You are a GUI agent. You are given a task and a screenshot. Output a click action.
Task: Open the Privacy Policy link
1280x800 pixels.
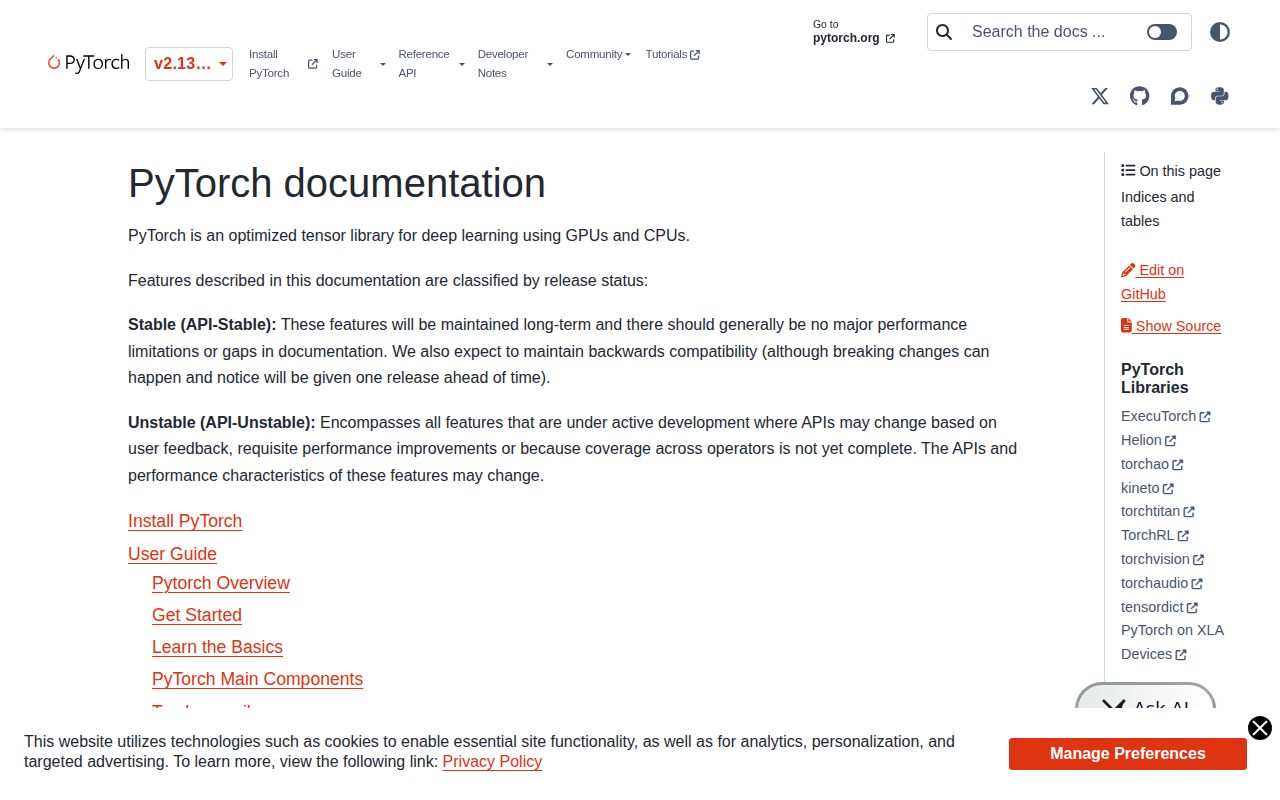pyautogui.click(x=492, y=762)
